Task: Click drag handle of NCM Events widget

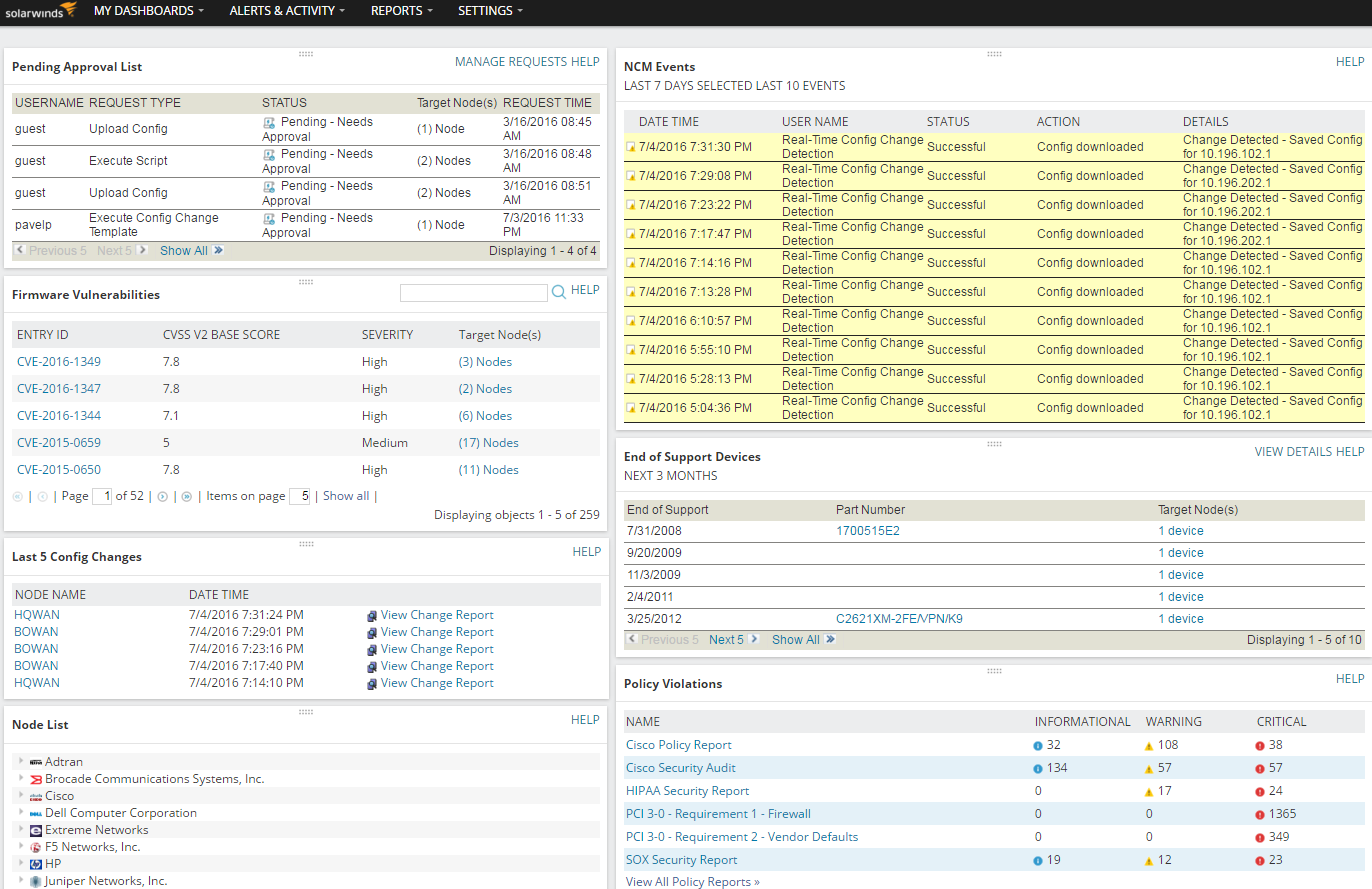Action: click(x=993, y=54)
